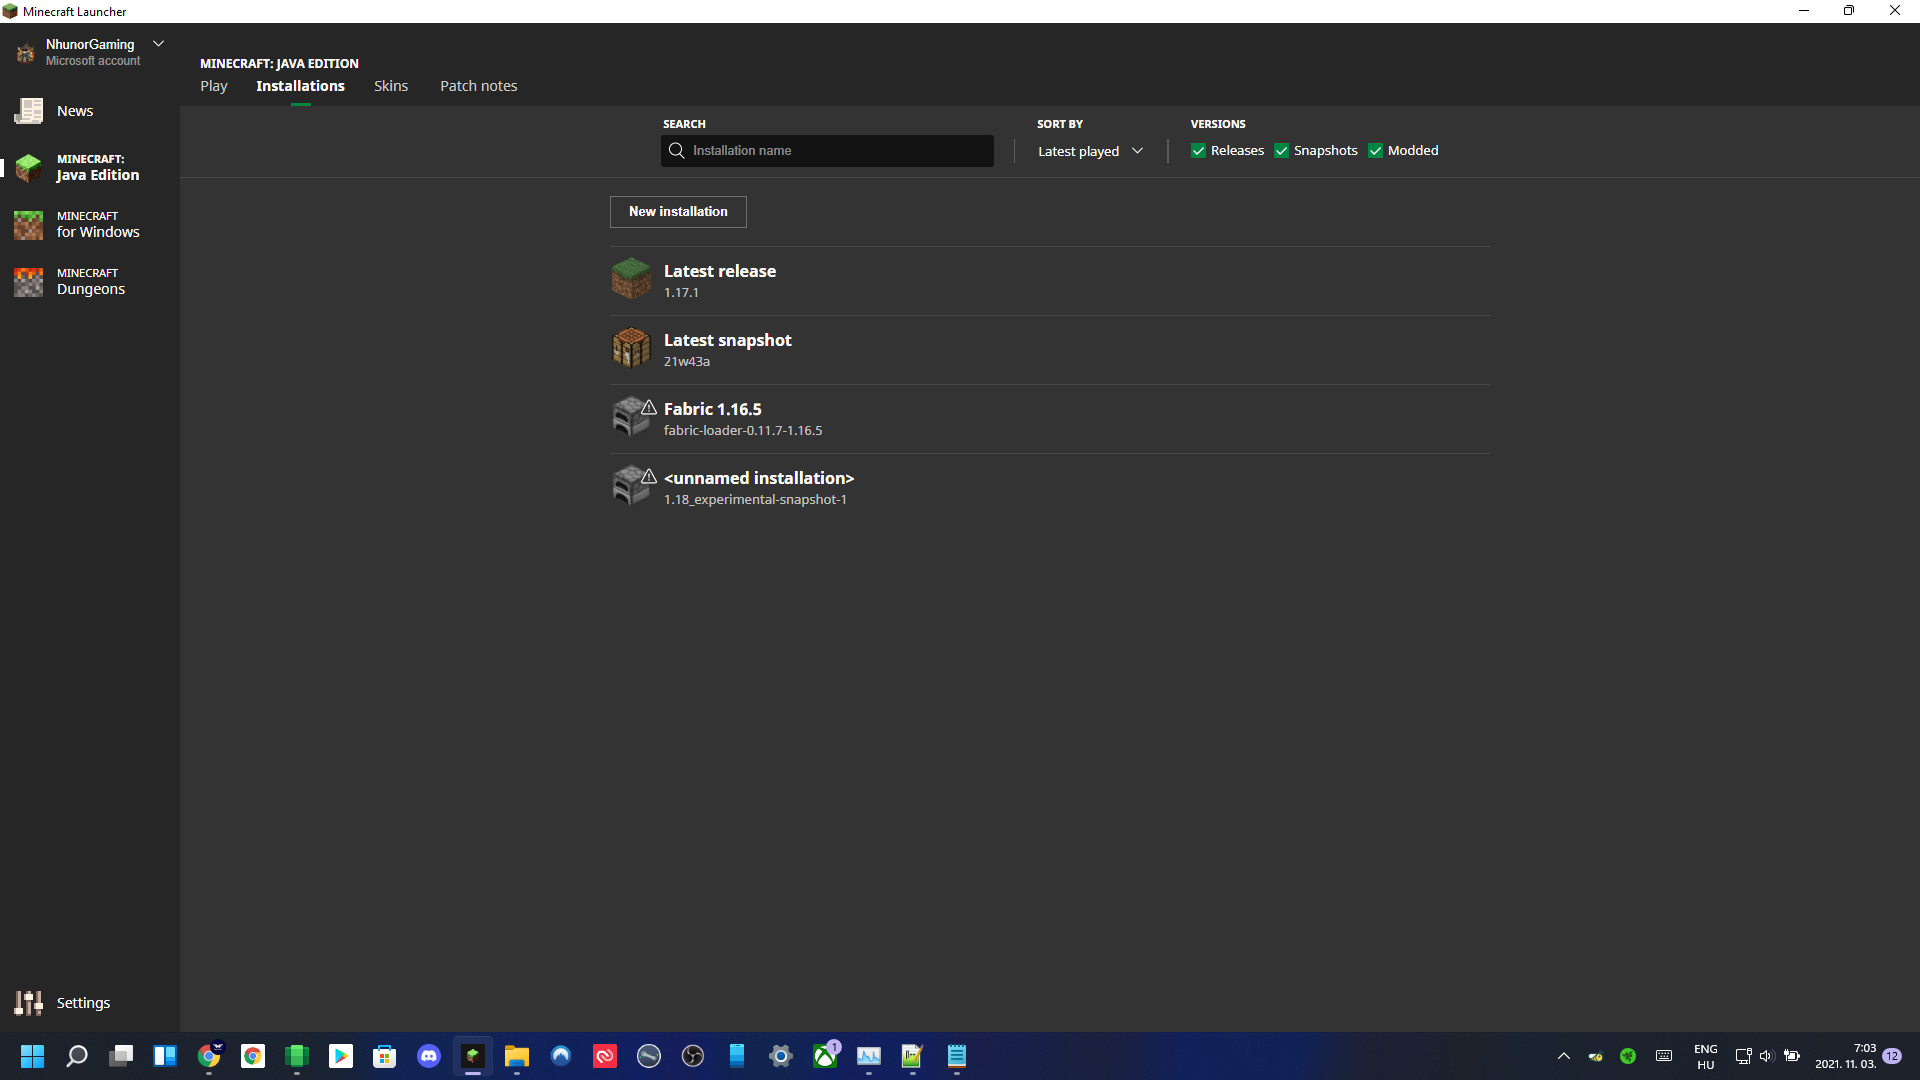This screenshot has width=1920, height=1080.
Task: Click the warning triangle on the unnamed installation
Action: click(x=649, y=476)
